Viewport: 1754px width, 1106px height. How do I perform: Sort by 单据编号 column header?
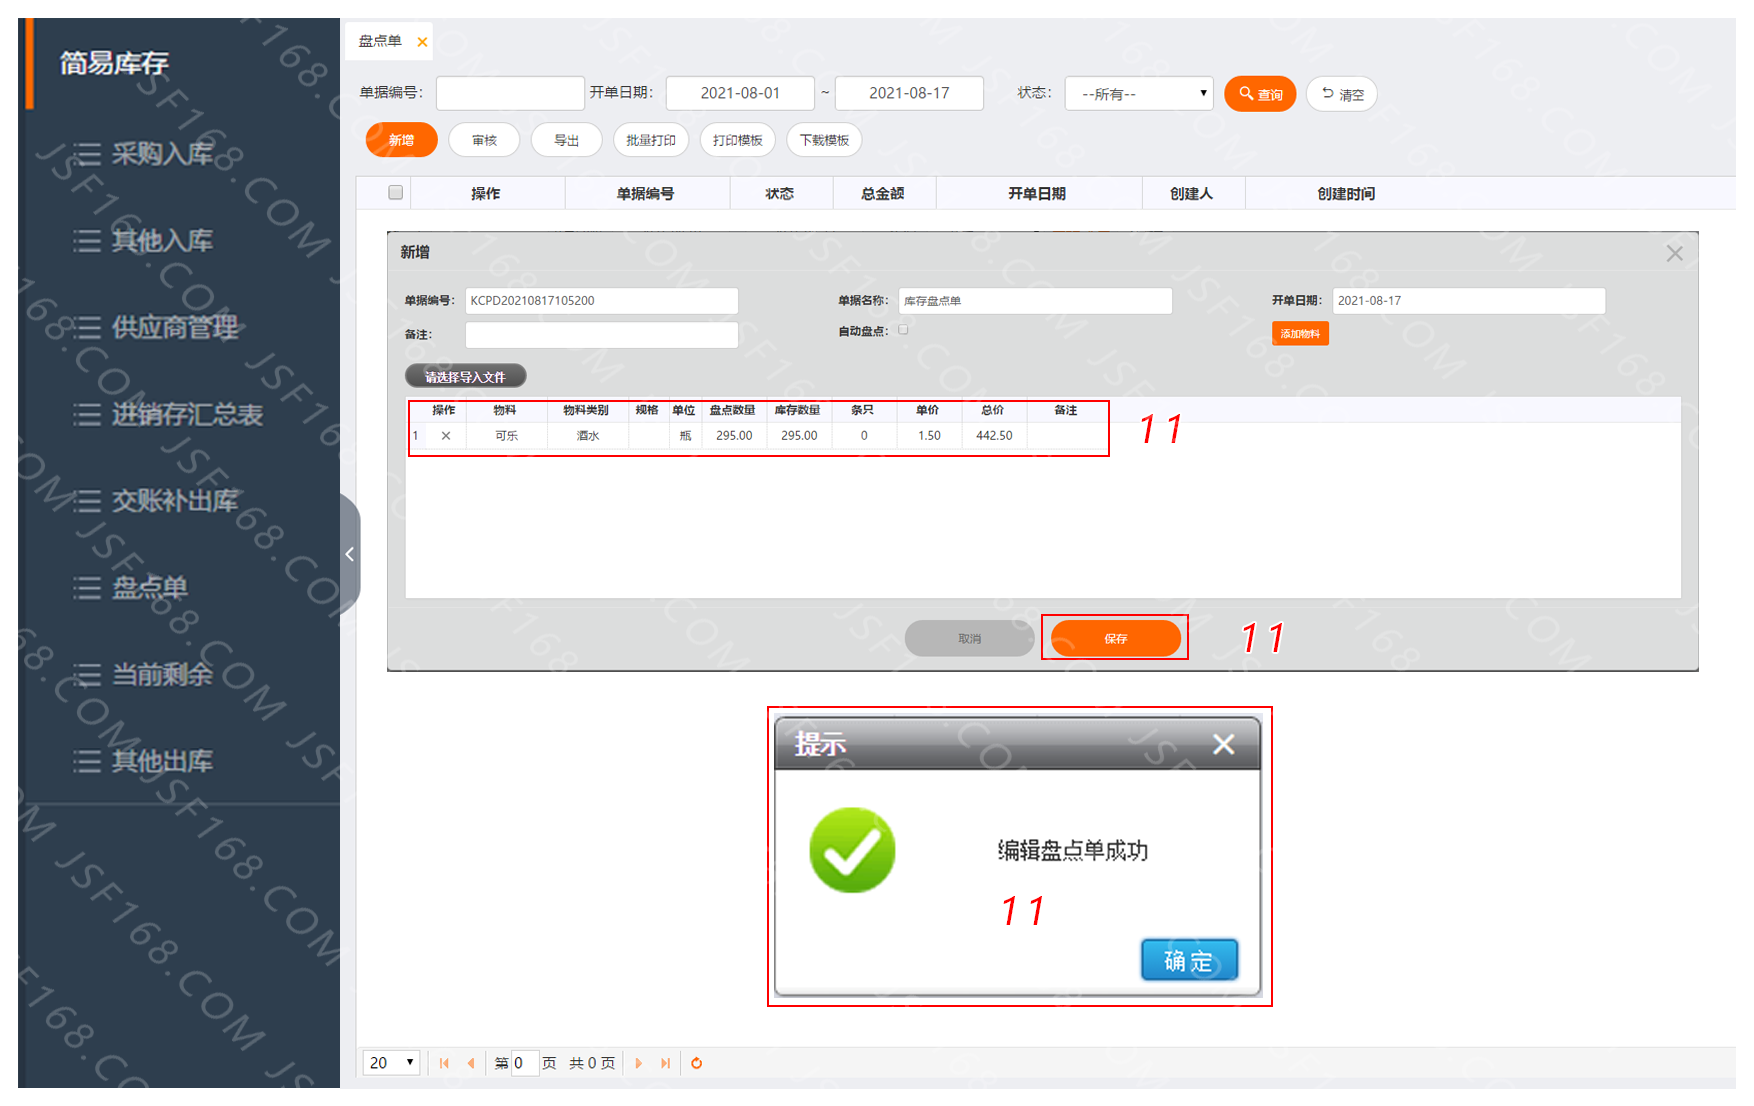click(646, 194)
